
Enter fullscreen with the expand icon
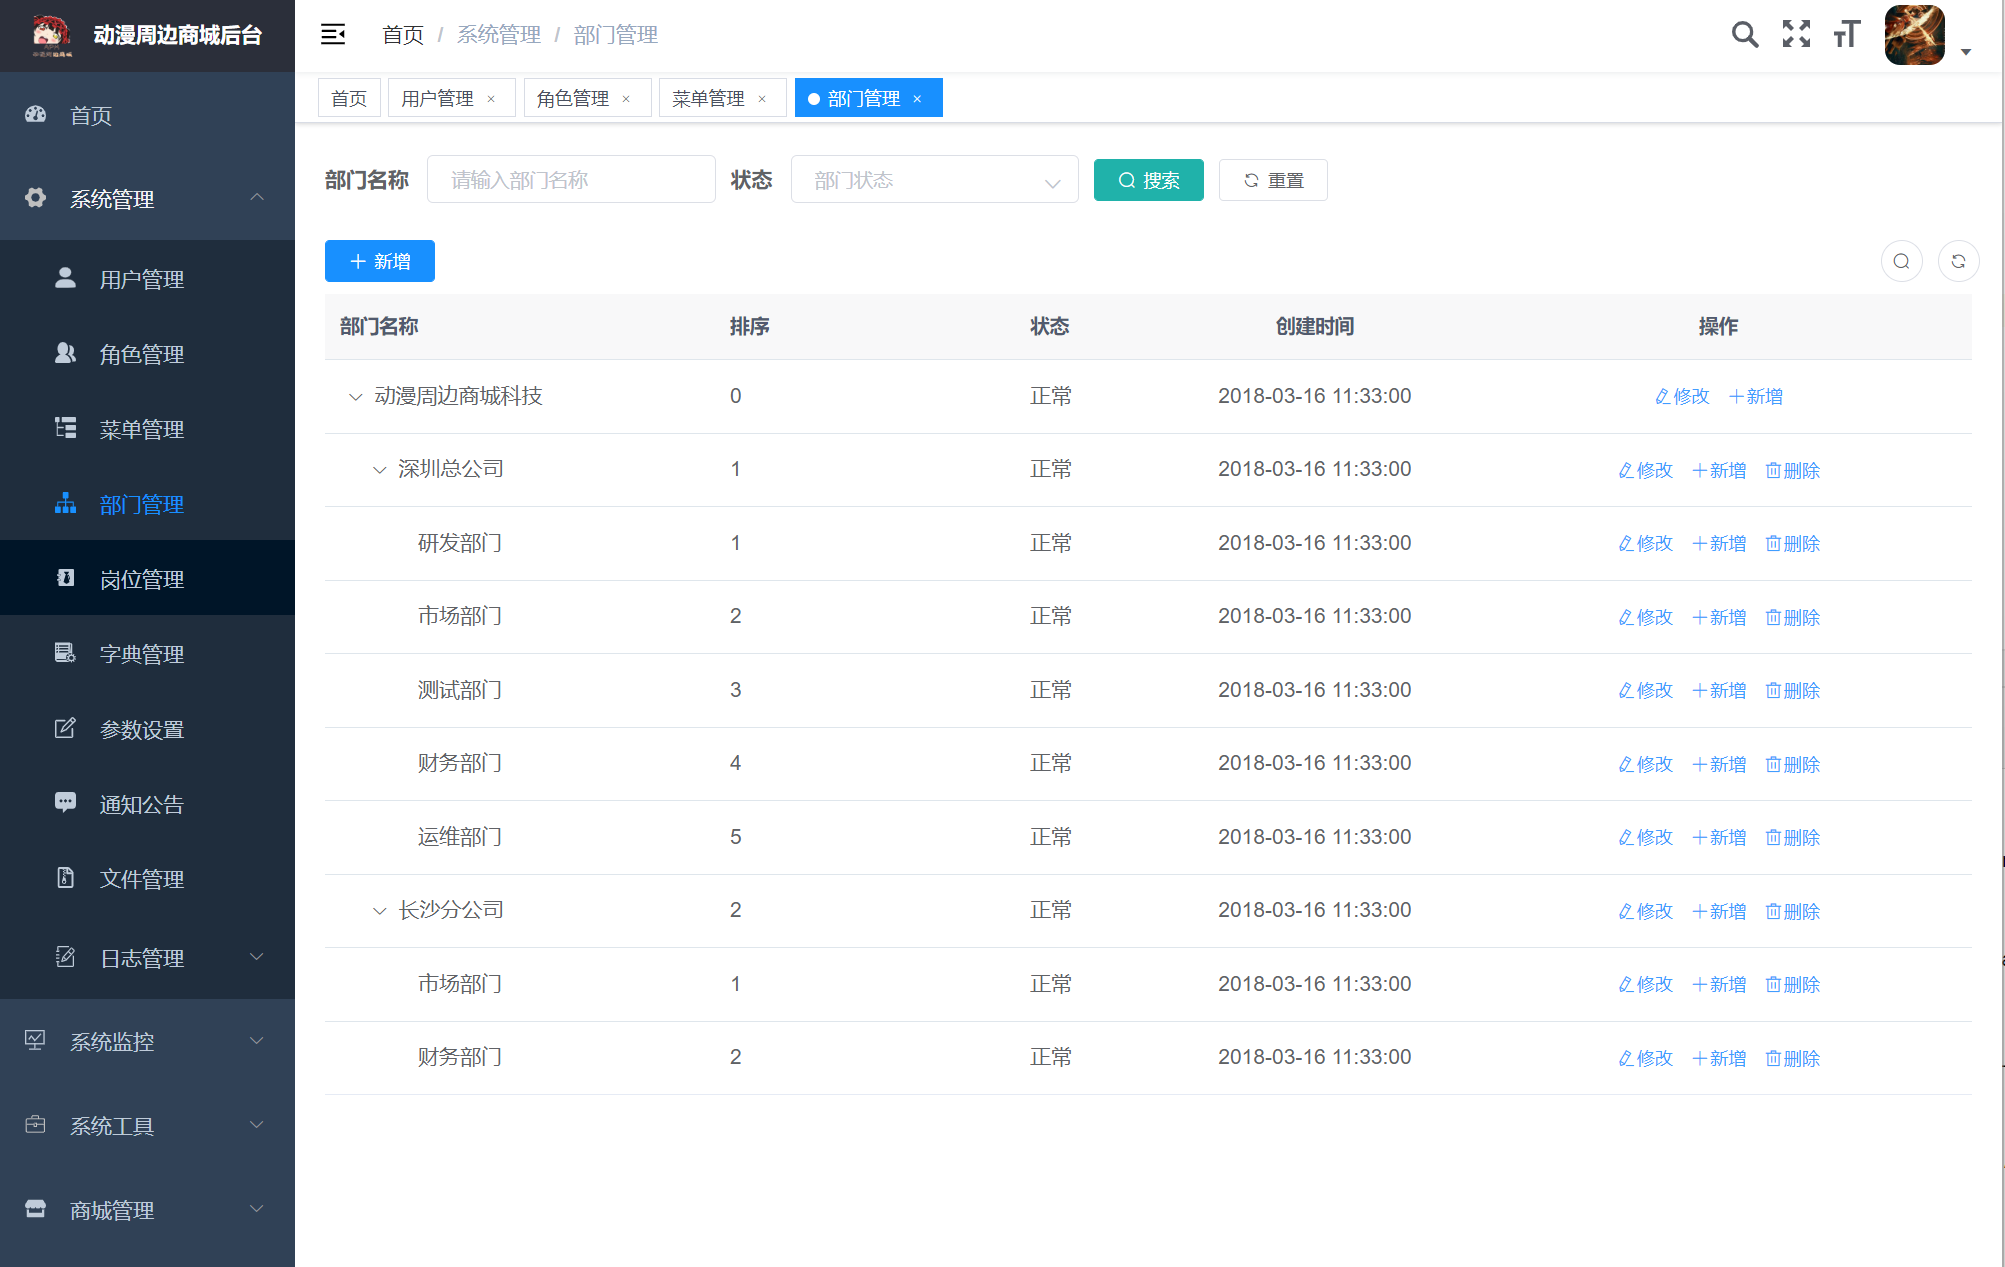pos(1796,35)
